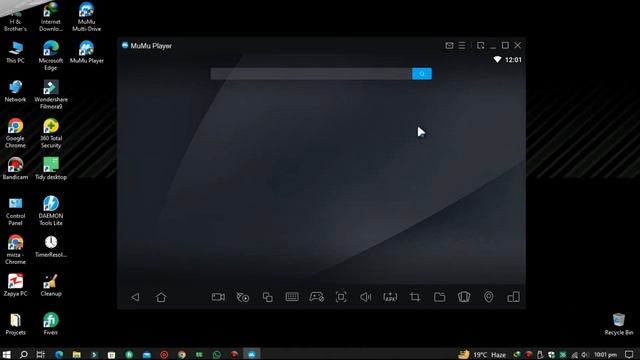Select Network desktop icon
The height and width of the screenshot is (360, 640).
(15, 91)
